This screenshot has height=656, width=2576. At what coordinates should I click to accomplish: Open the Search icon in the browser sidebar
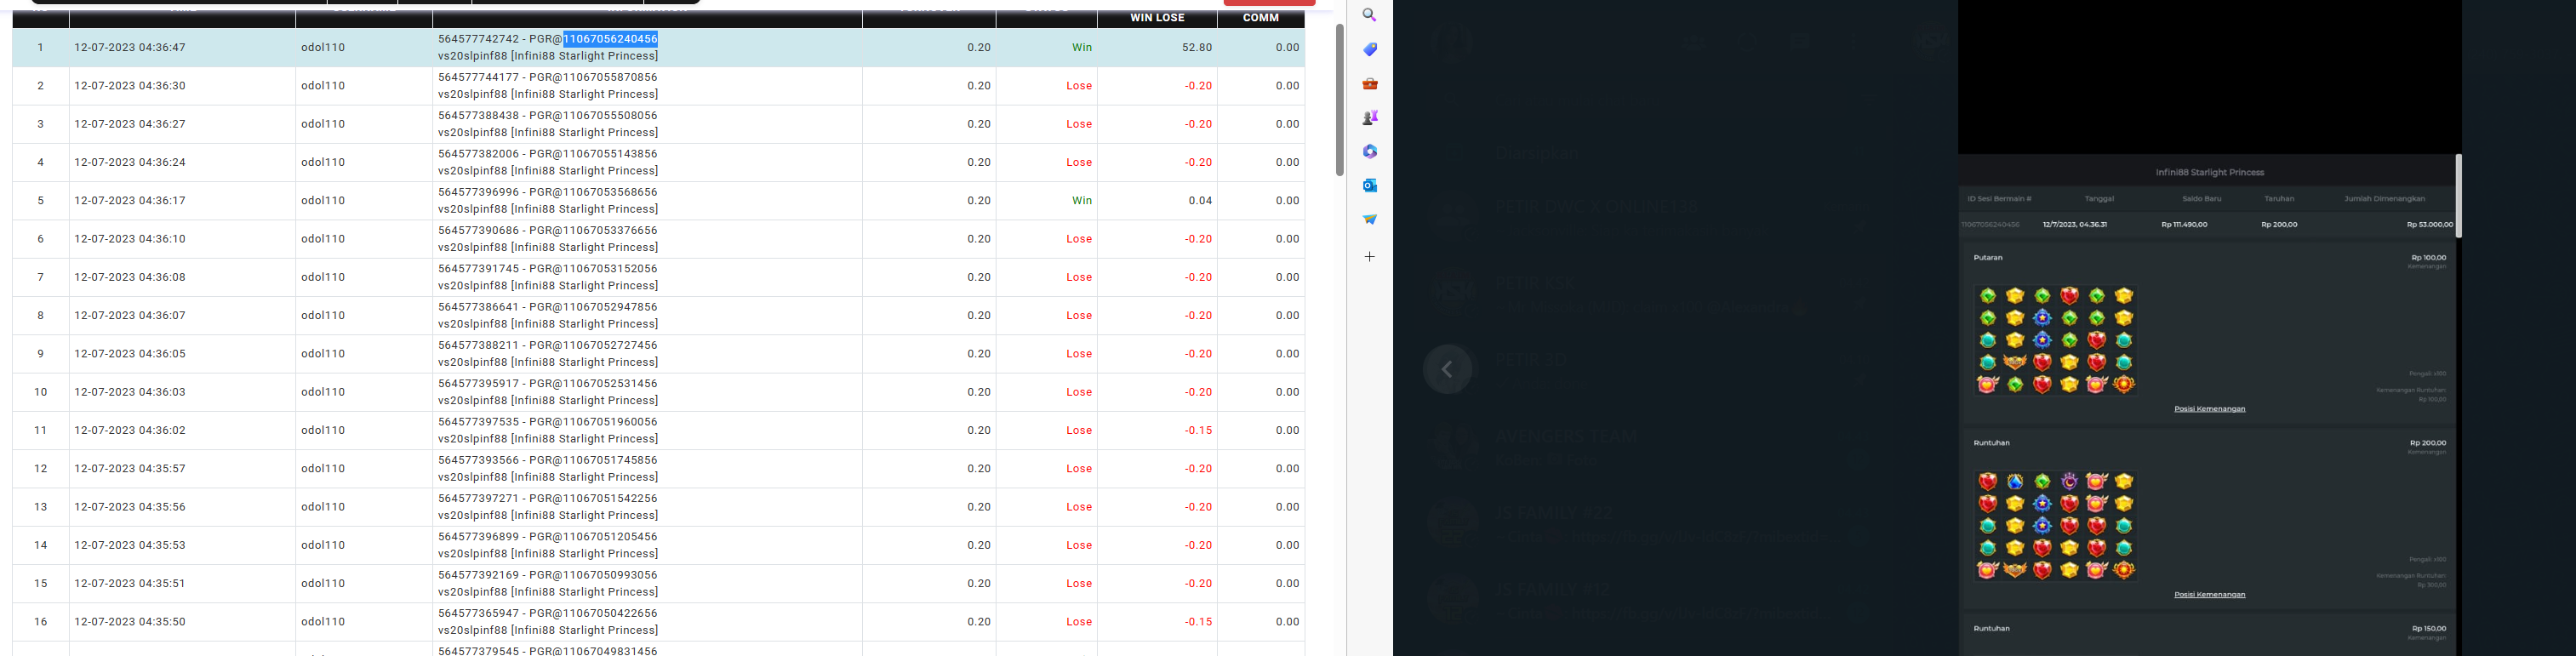(1370, 15)
